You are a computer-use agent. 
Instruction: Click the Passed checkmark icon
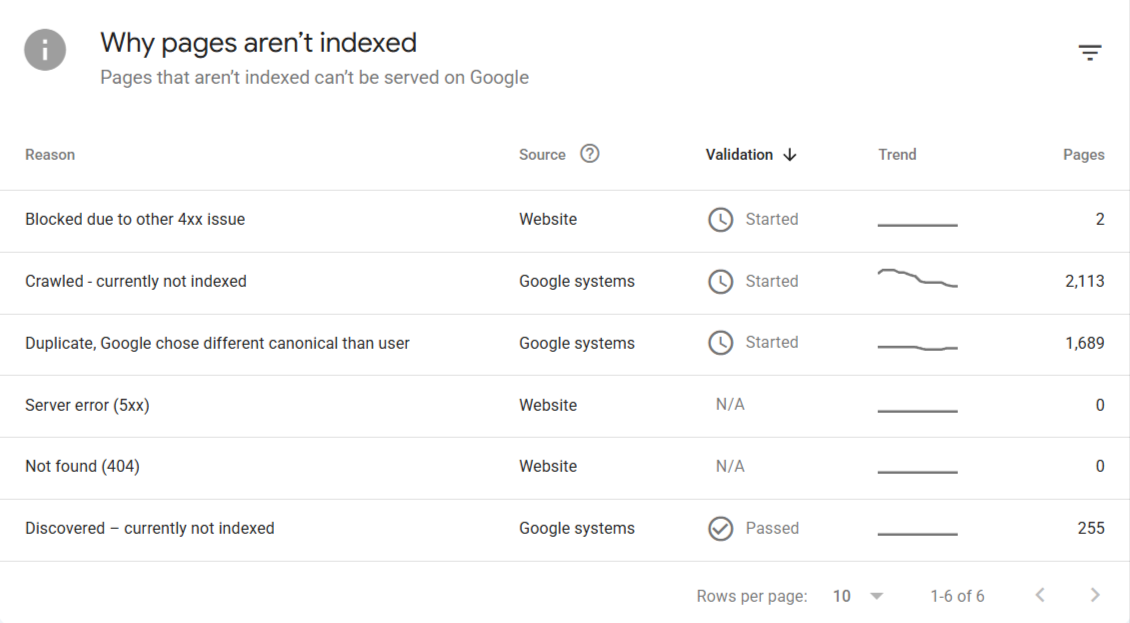pyautogui.click(x=720, y=529)
